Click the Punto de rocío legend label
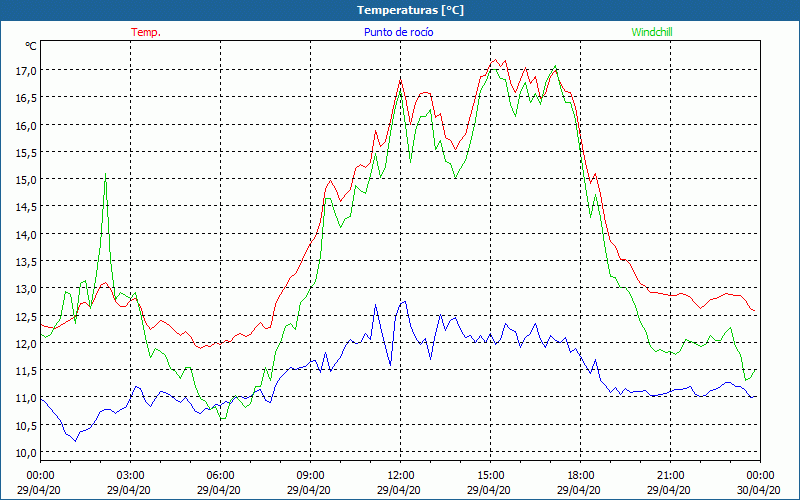Screen dimensions: 800x500 click(398, 32)
